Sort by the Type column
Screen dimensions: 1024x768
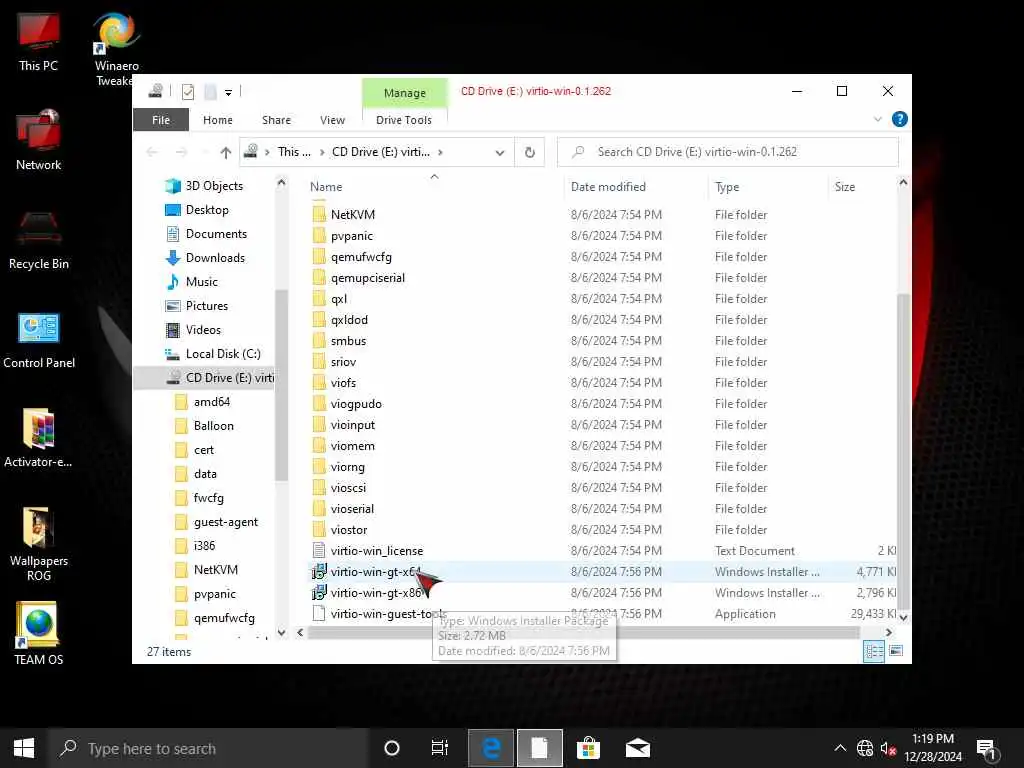[x=768, y=187]
